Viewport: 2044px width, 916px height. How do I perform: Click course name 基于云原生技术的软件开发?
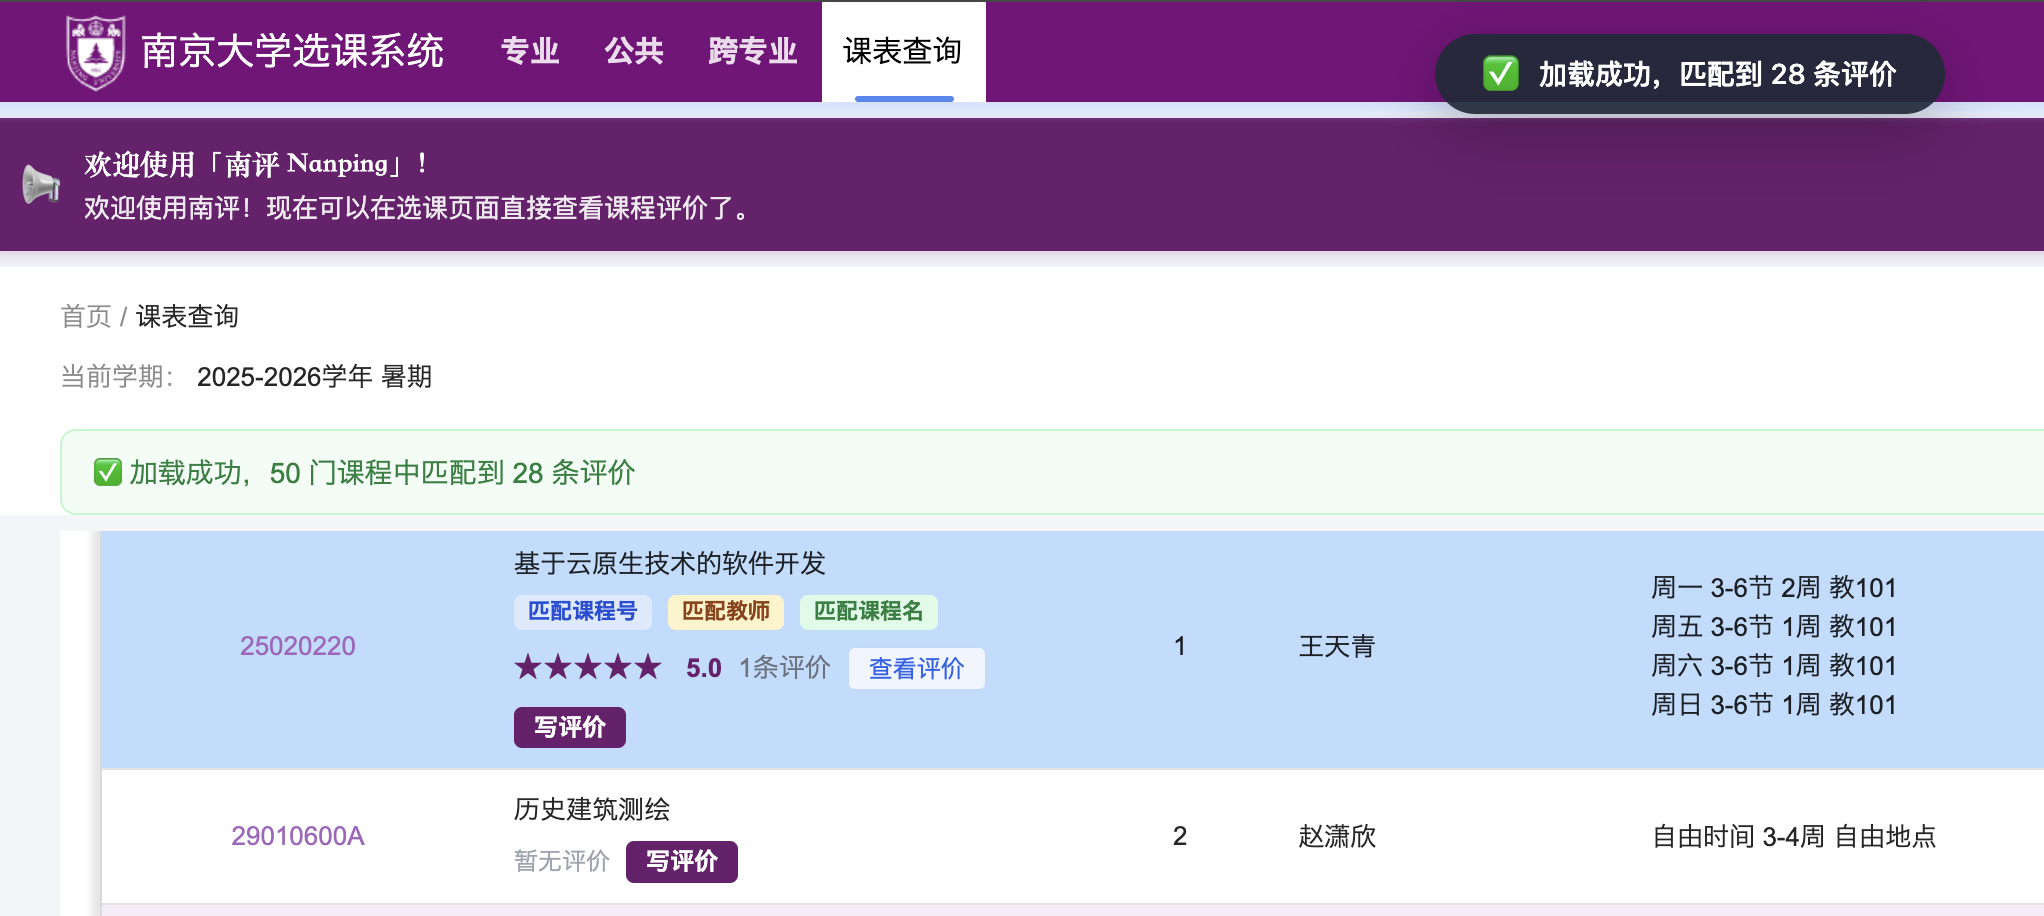(x=670, y=563)
